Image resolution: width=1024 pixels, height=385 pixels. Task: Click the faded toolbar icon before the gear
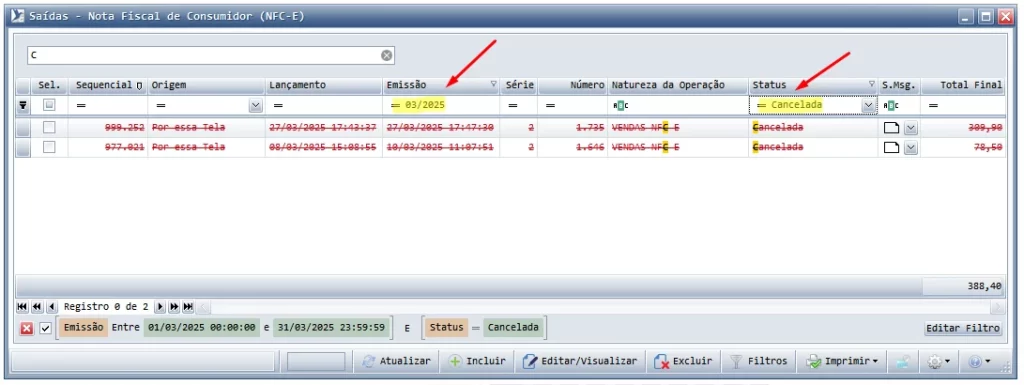point(903,361)
